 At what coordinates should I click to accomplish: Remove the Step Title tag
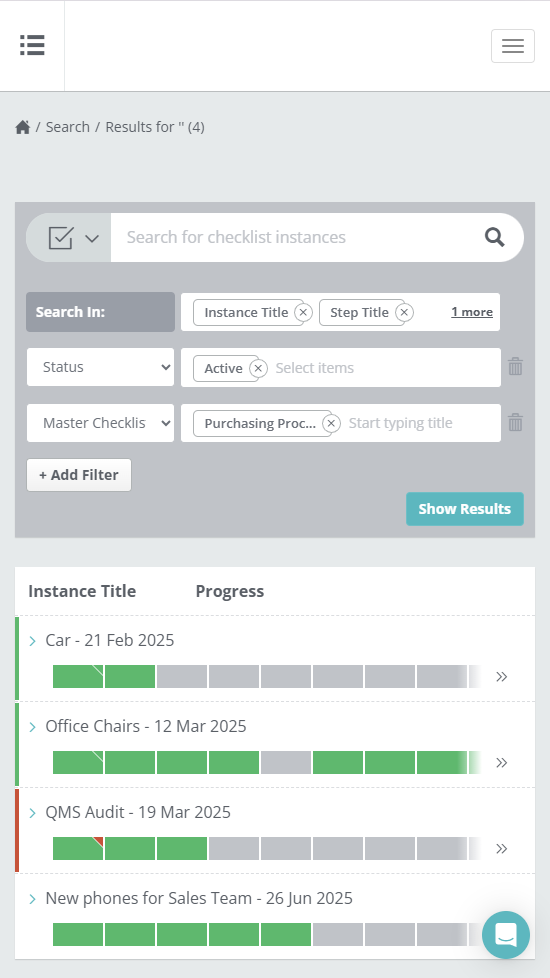pos(404,312)
